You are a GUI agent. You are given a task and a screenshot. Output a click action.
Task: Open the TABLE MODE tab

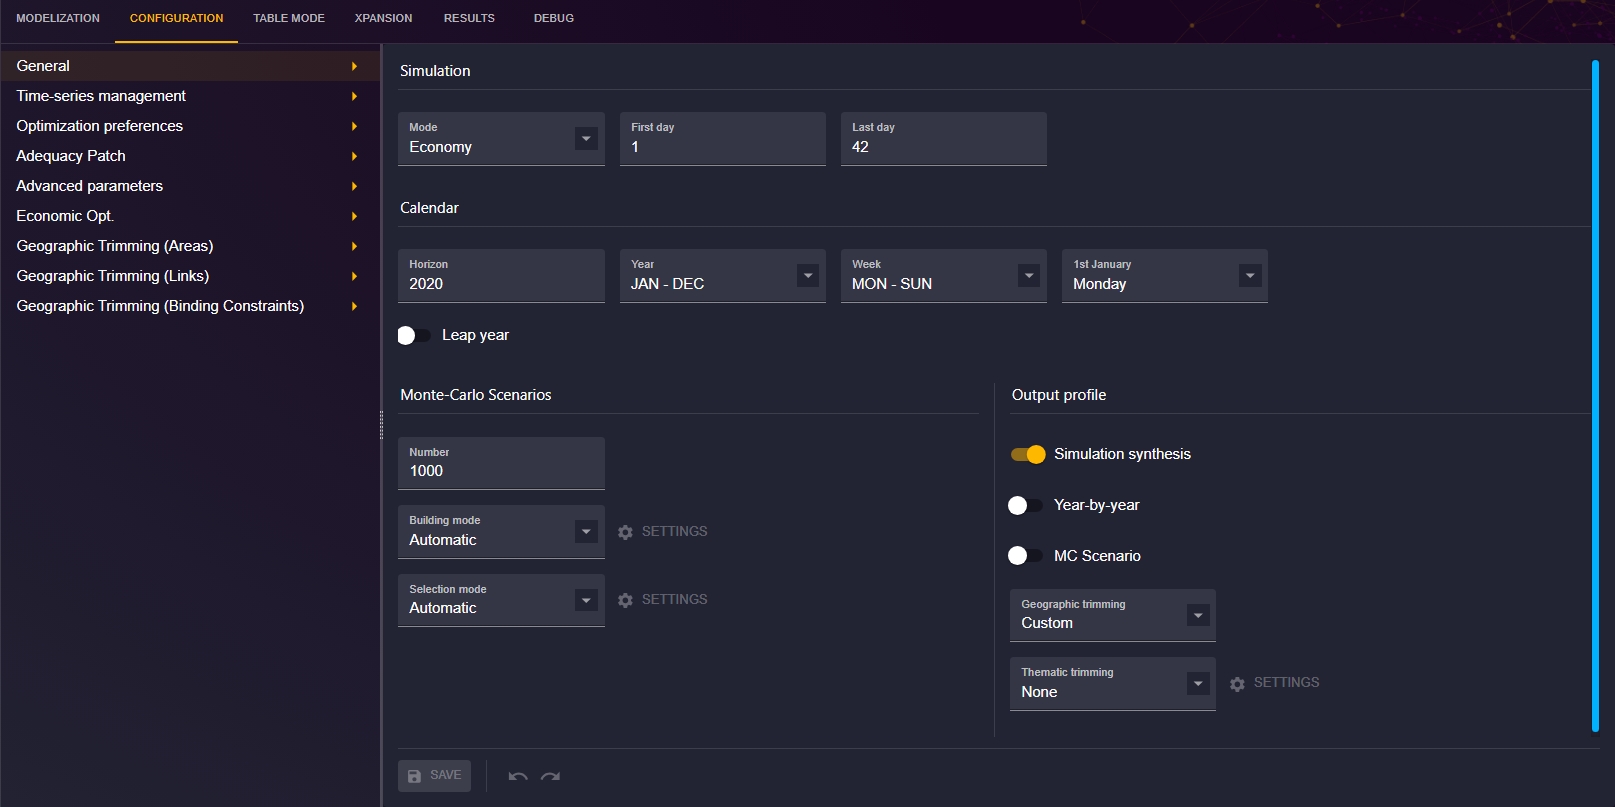point(289,19)
